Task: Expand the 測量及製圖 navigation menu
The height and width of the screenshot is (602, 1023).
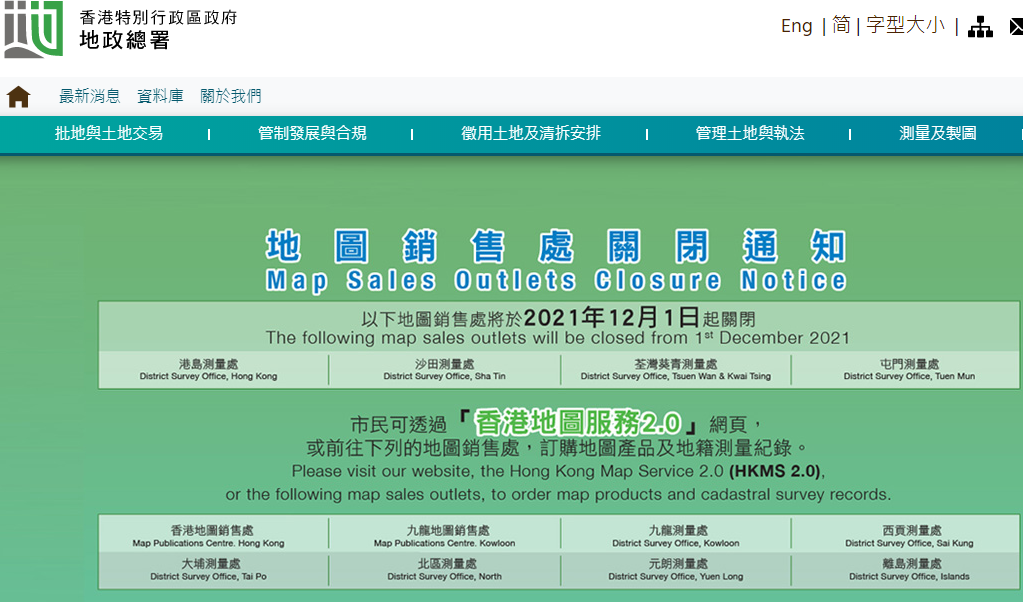Action: click(x=937, y=133)
